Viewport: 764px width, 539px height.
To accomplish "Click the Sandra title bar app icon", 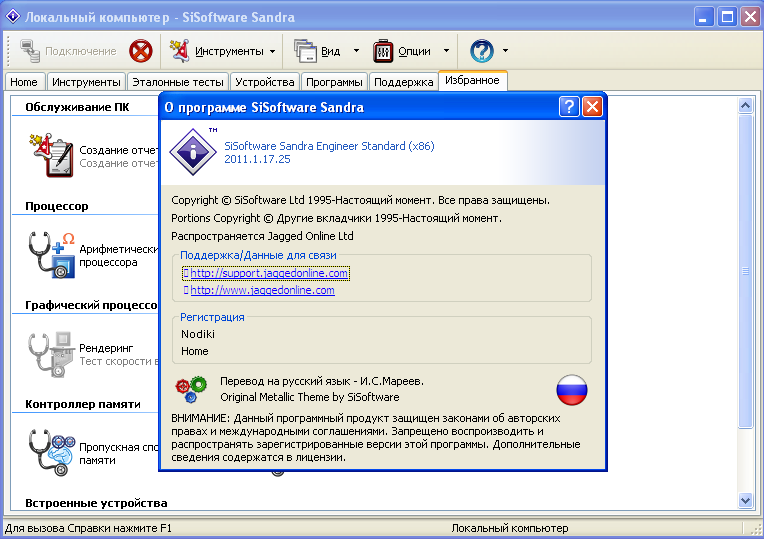I will [x=13, y=17].
